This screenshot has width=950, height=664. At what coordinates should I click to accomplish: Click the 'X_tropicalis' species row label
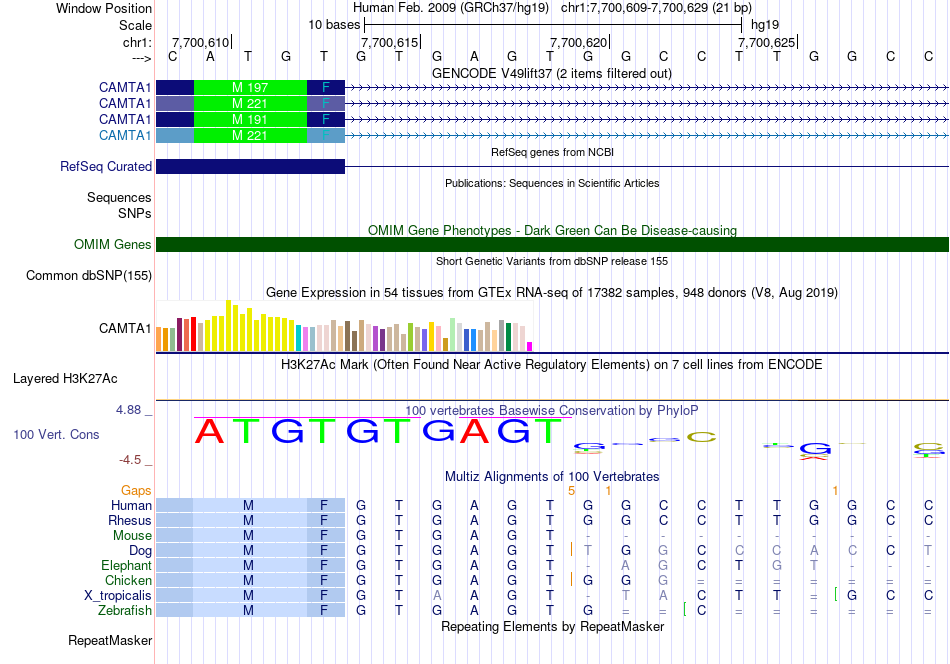[118, 596]
